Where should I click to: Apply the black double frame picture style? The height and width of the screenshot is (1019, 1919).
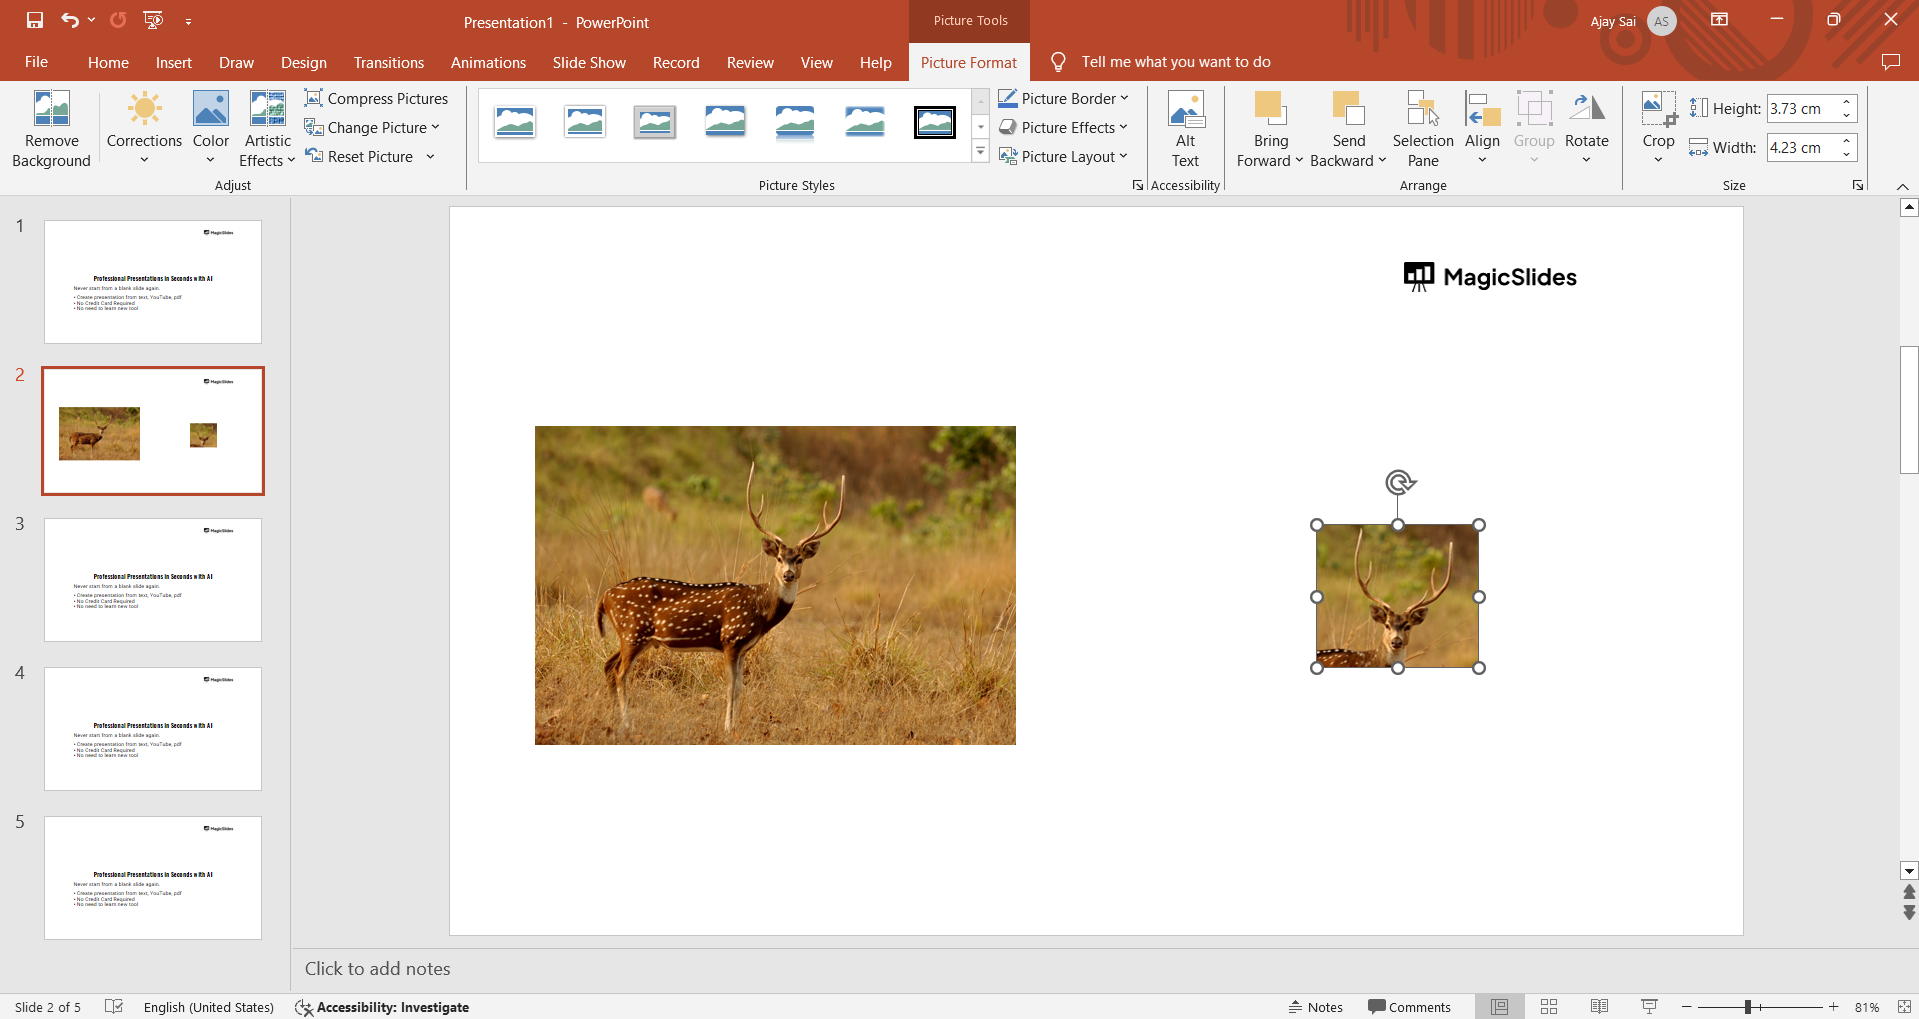tap(934, 123)
